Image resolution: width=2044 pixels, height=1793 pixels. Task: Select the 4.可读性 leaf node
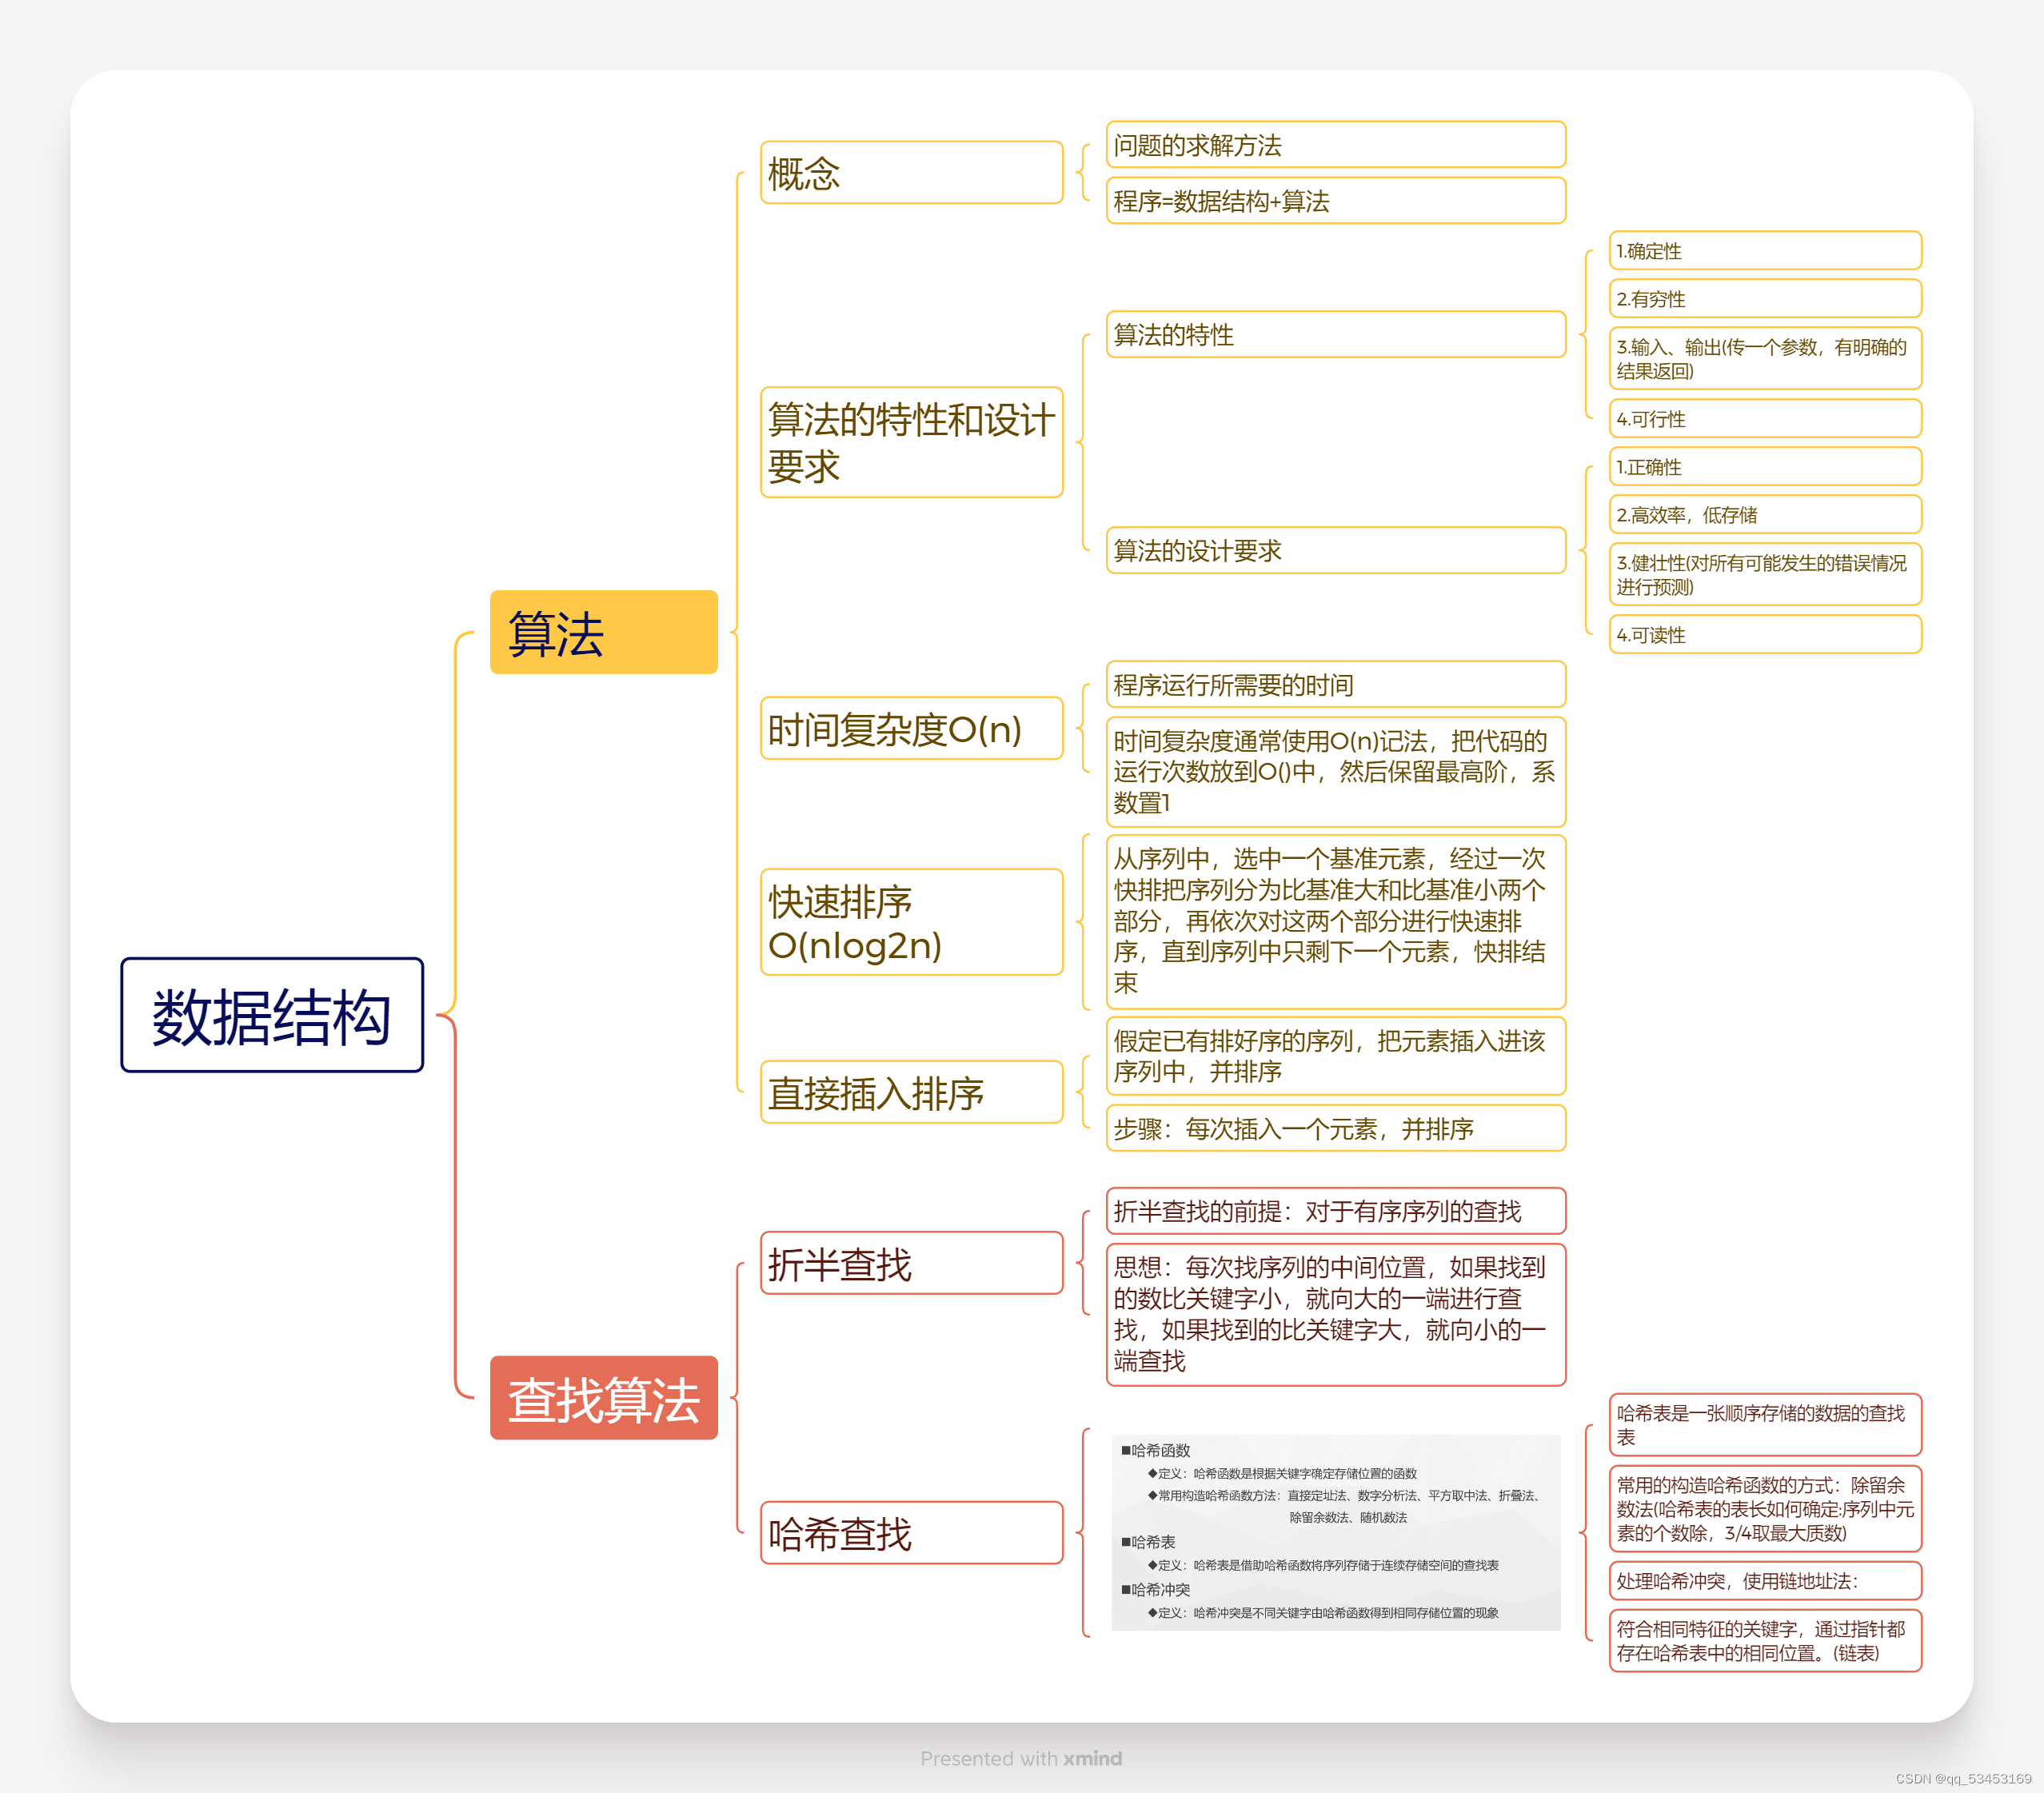[1764, 635]
